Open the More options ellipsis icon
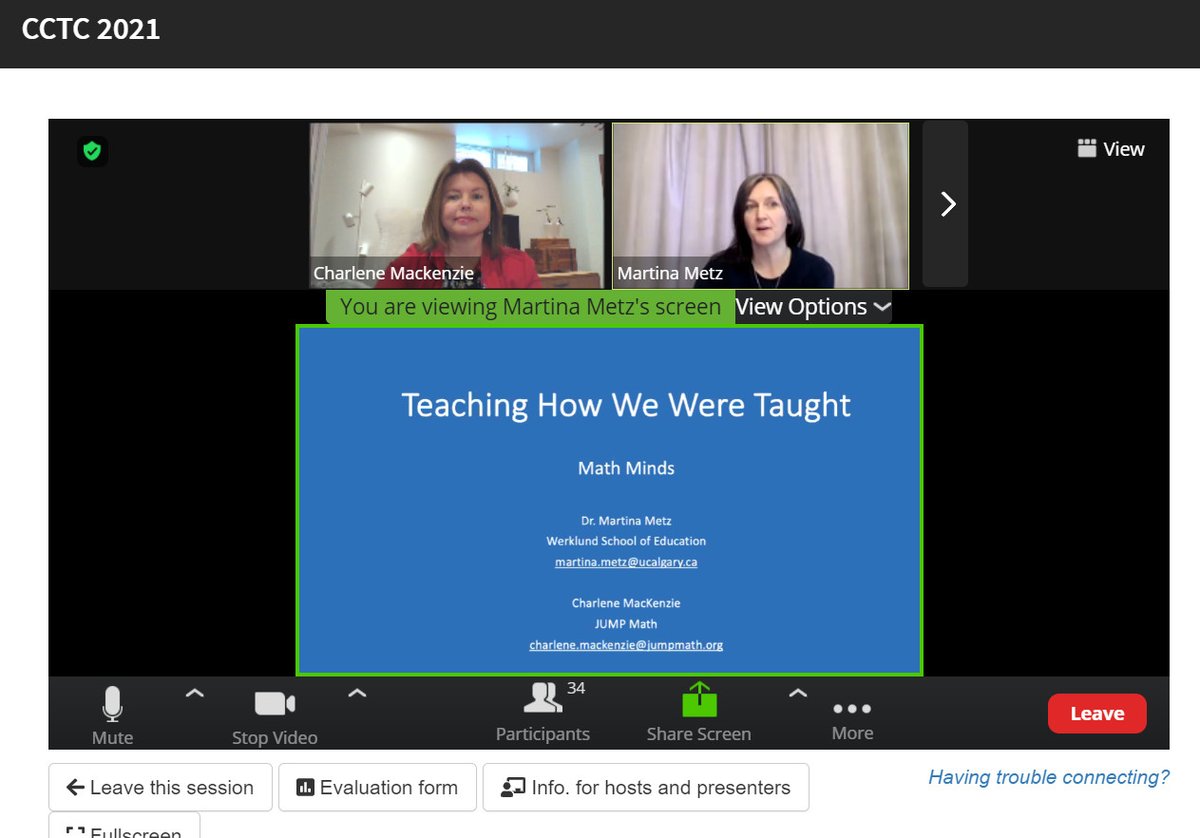The width and height of the screenshot is (1200, 838). tap(851, 707)
